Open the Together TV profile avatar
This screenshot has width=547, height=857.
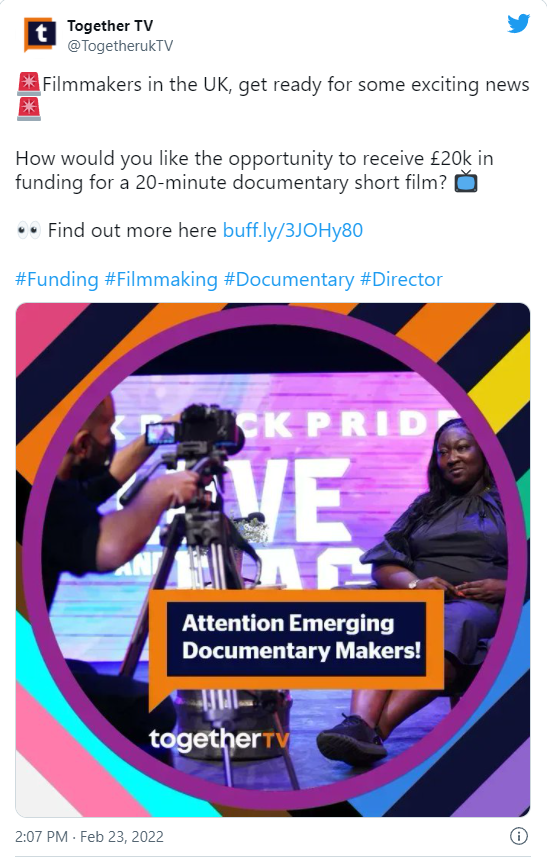click(40, 35)
